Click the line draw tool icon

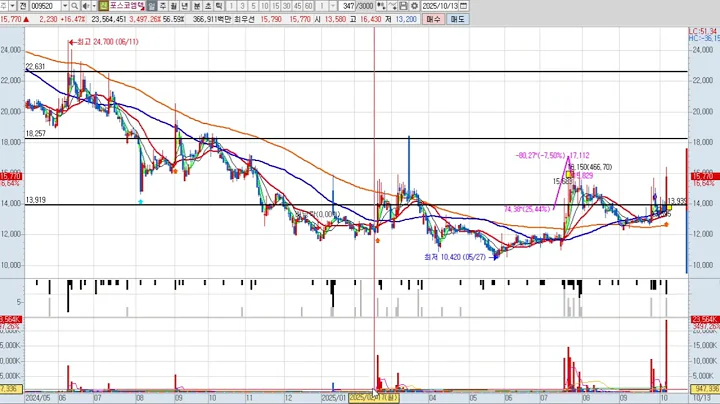392,6
